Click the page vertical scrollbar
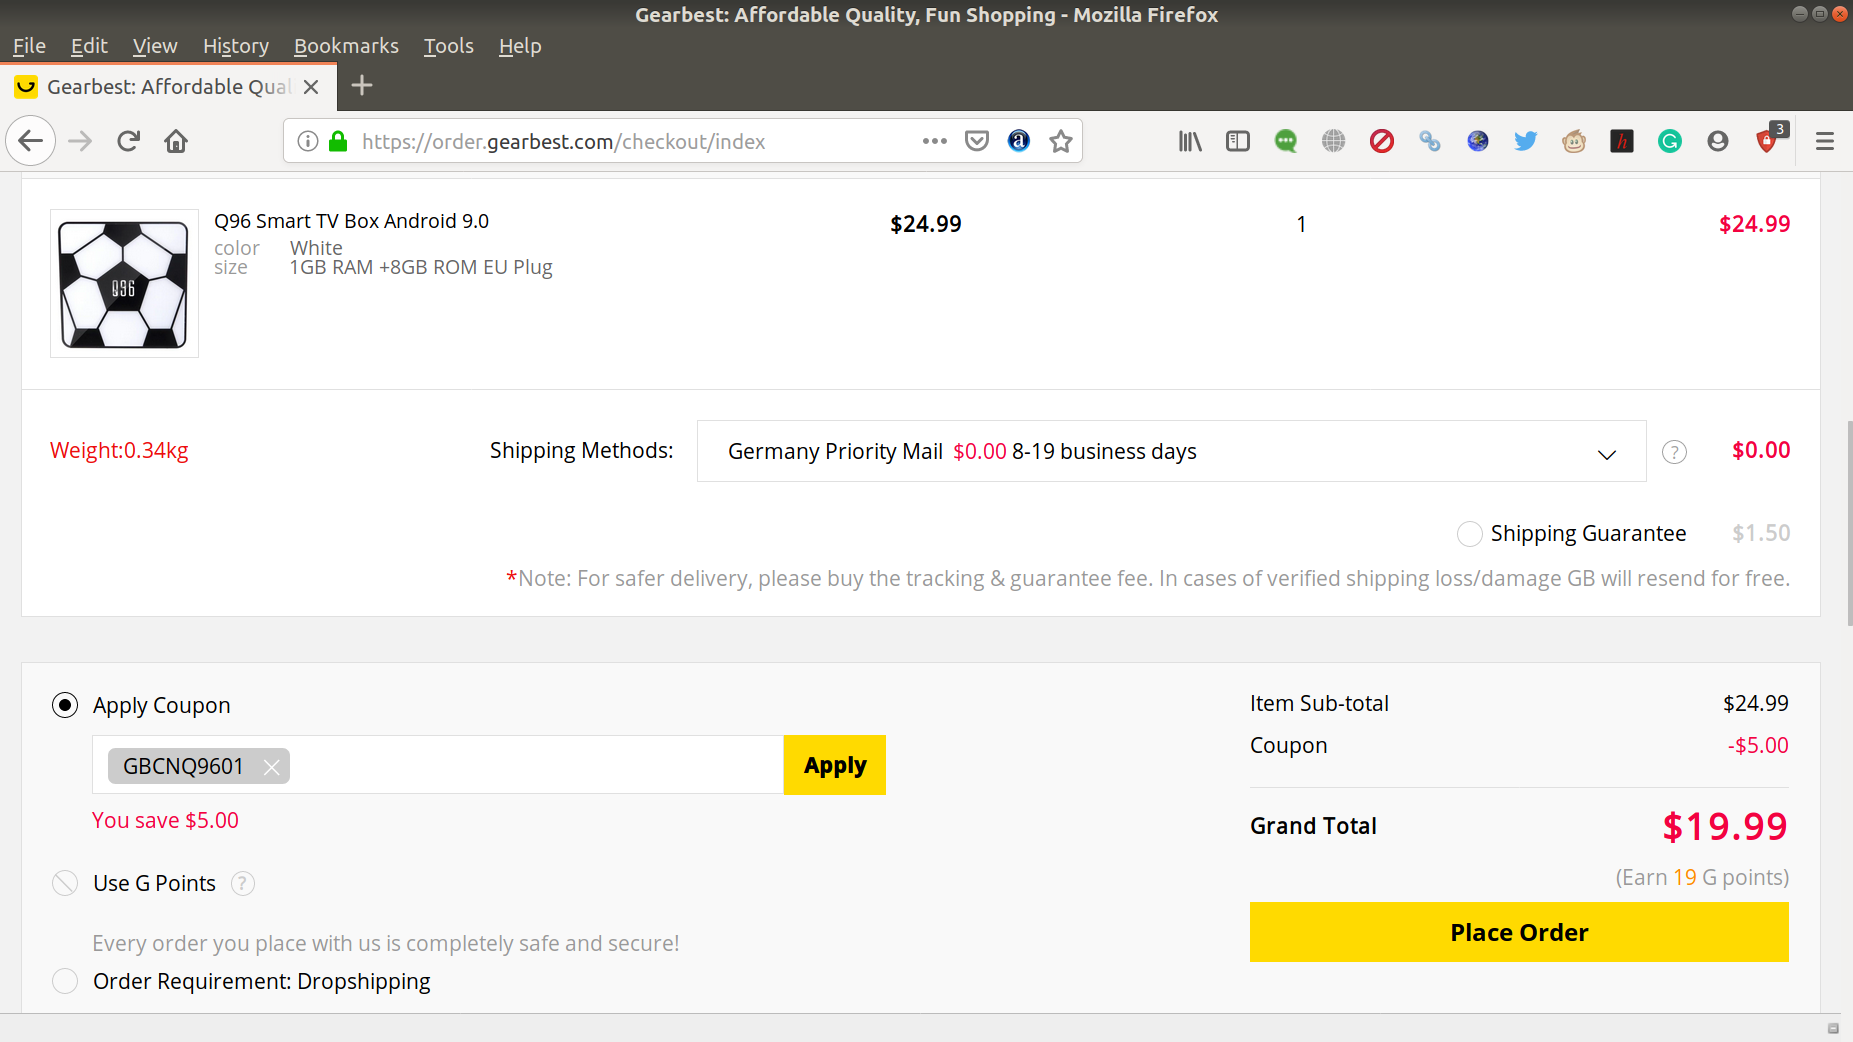 [x=1849, y=524]
